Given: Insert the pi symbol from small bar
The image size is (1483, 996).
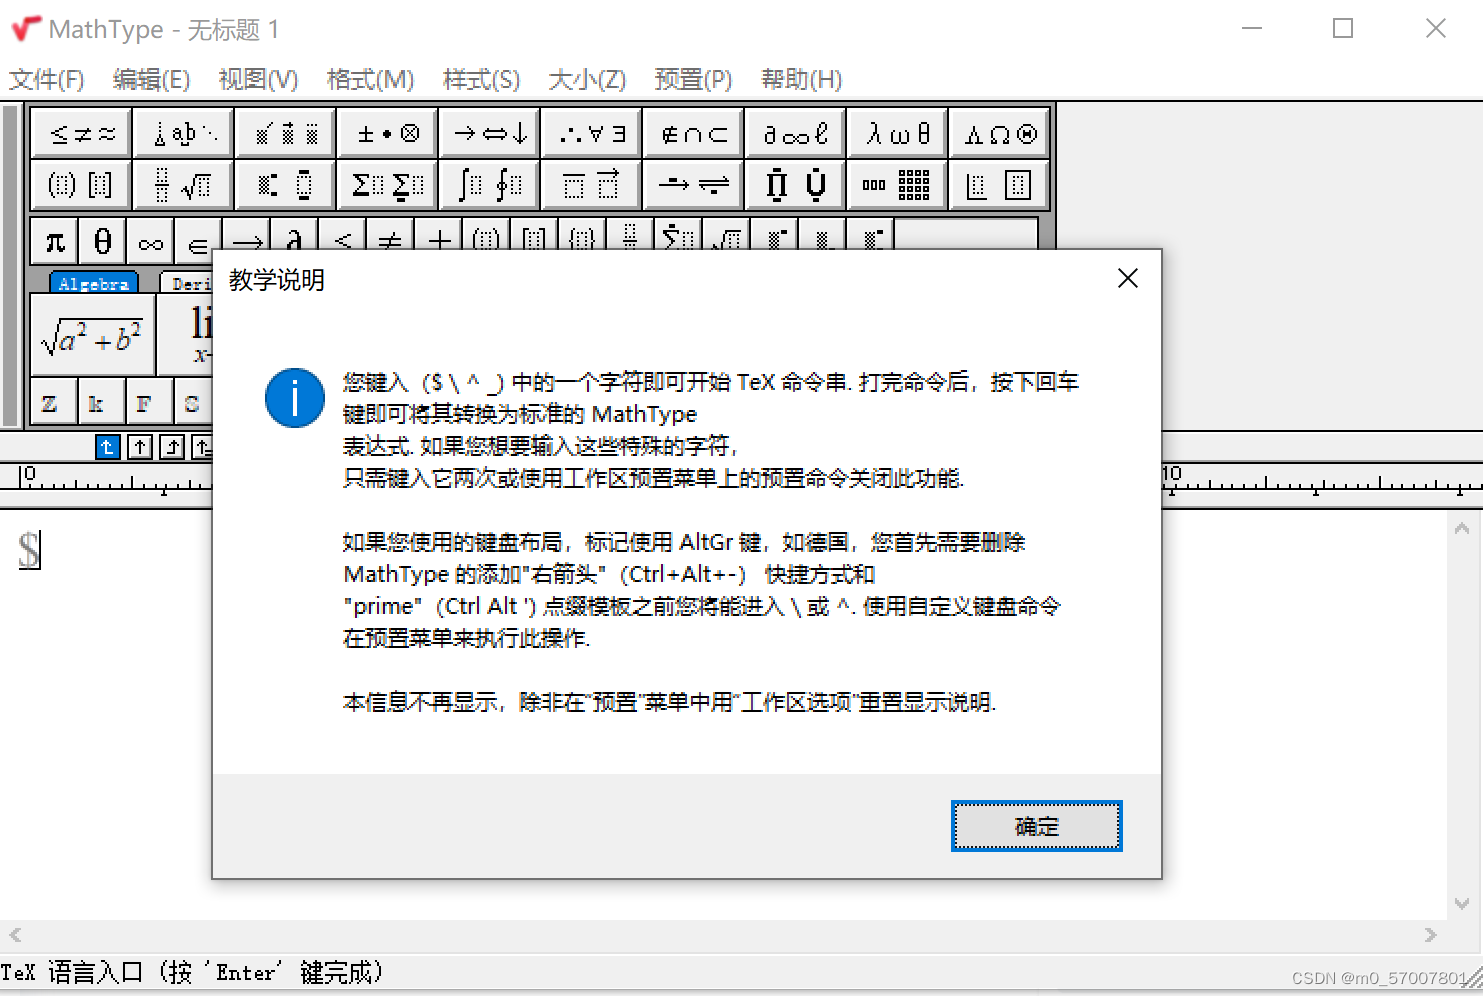Looking at the screenshot, I should 55,242.
